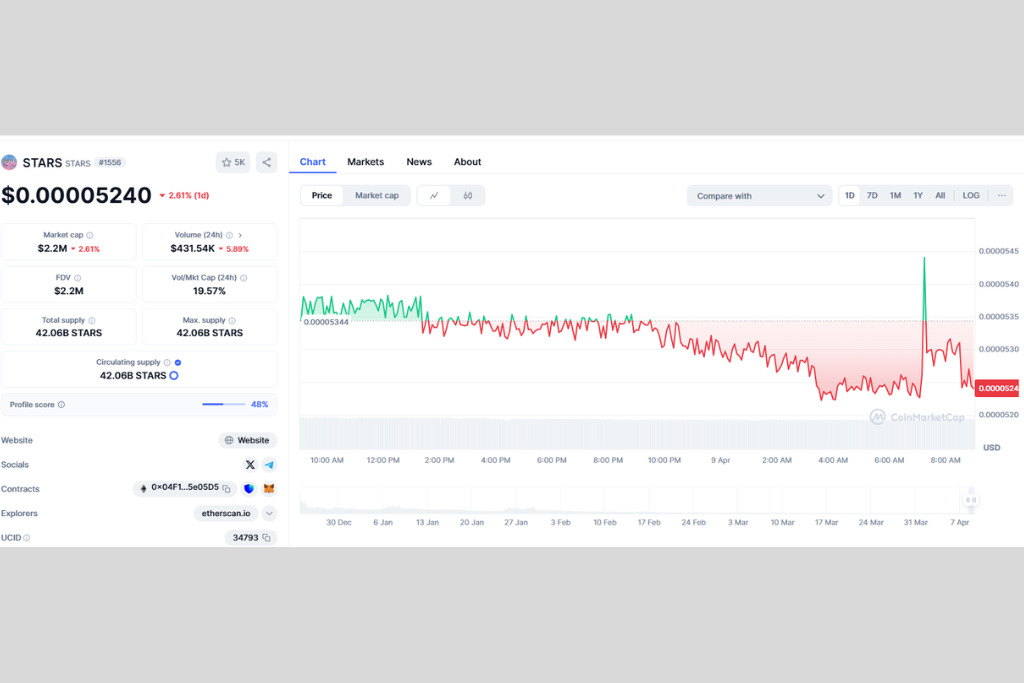Viewport: 1024px width, 683px height.
Task: Click the 2.61% (1d) price change
Action: [184, 196]
